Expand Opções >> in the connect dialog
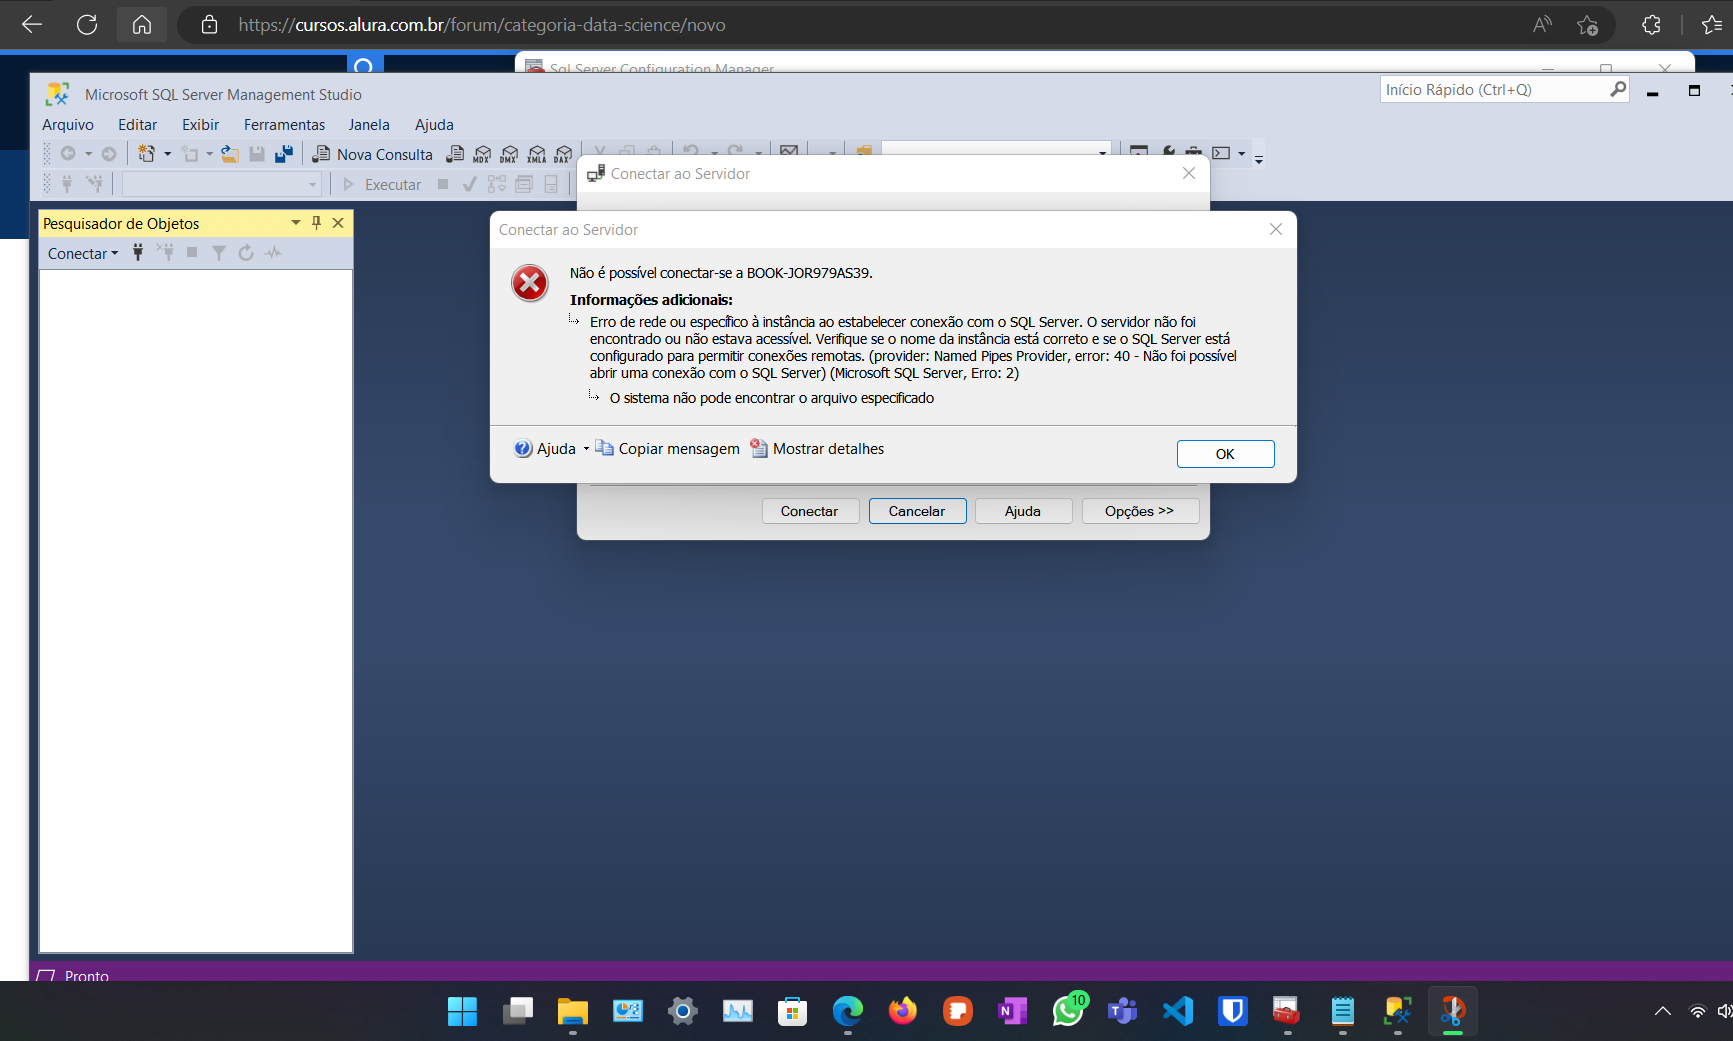Image resolution: width=1733 pixels, height=1041 pixels. pyautogui.click(x=1140, y=511)
